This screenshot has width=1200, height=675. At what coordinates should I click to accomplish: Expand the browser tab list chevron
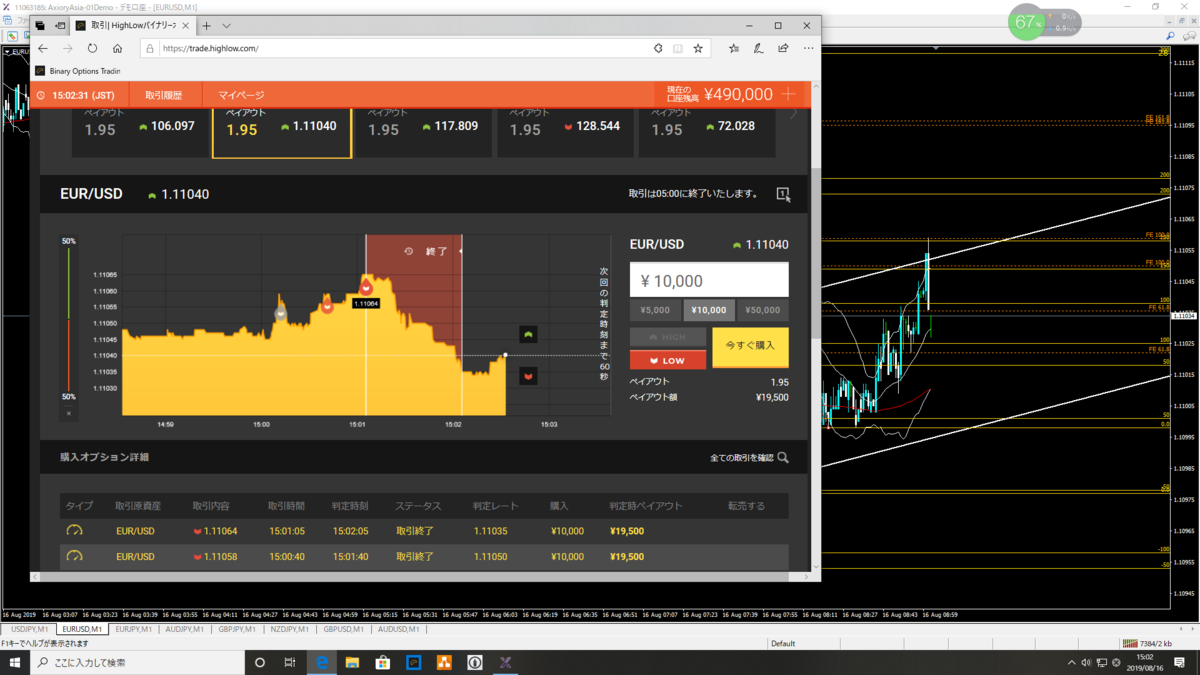(226, 26)
